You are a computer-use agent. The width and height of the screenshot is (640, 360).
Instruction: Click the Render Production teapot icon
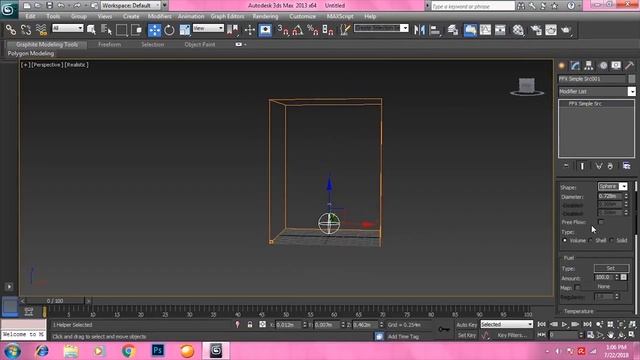pyautogui.click(x=566, y=30)
